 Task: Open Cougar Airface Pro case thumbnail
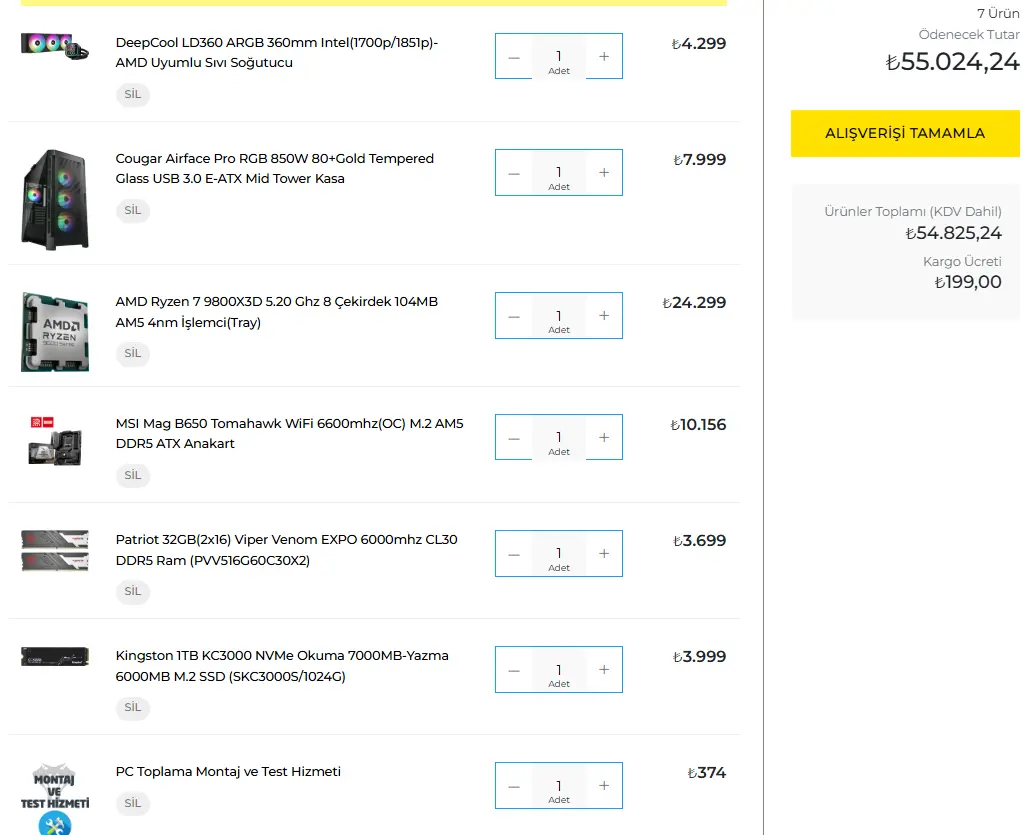coord(55,199)
